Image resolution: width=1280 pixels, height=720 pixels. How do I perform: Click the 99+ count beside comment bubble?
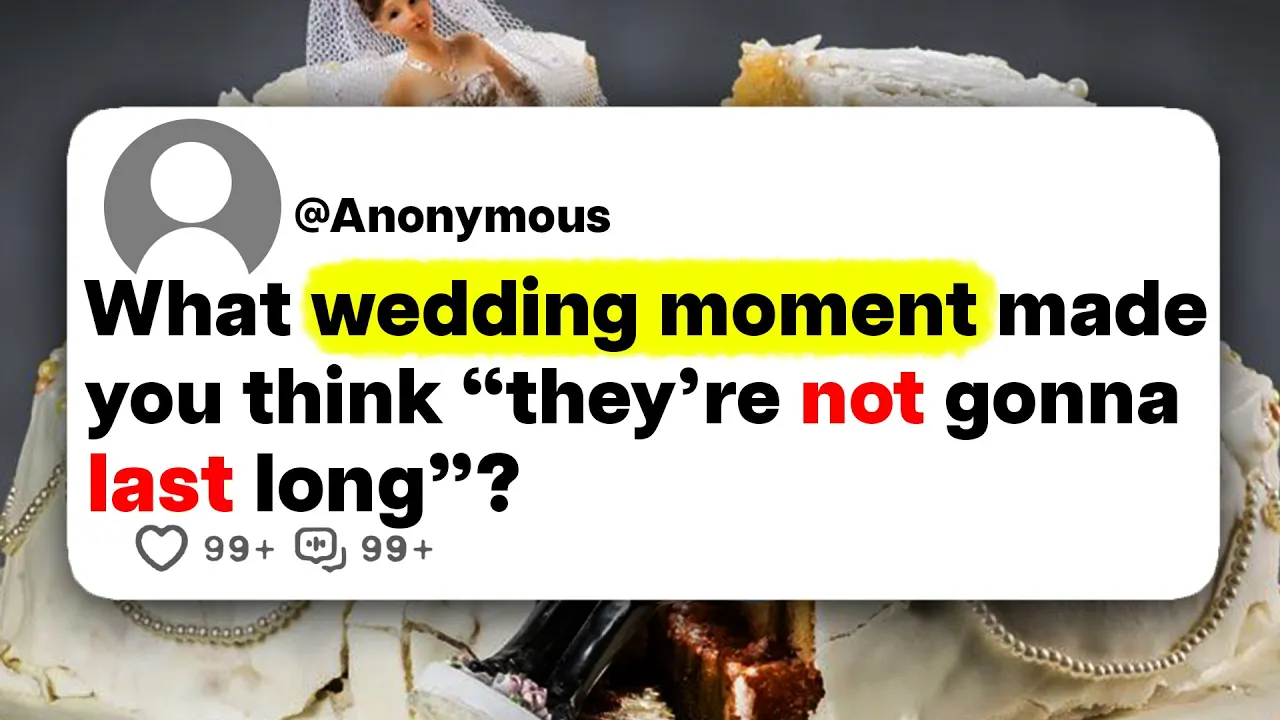click(x=397, y=550)
